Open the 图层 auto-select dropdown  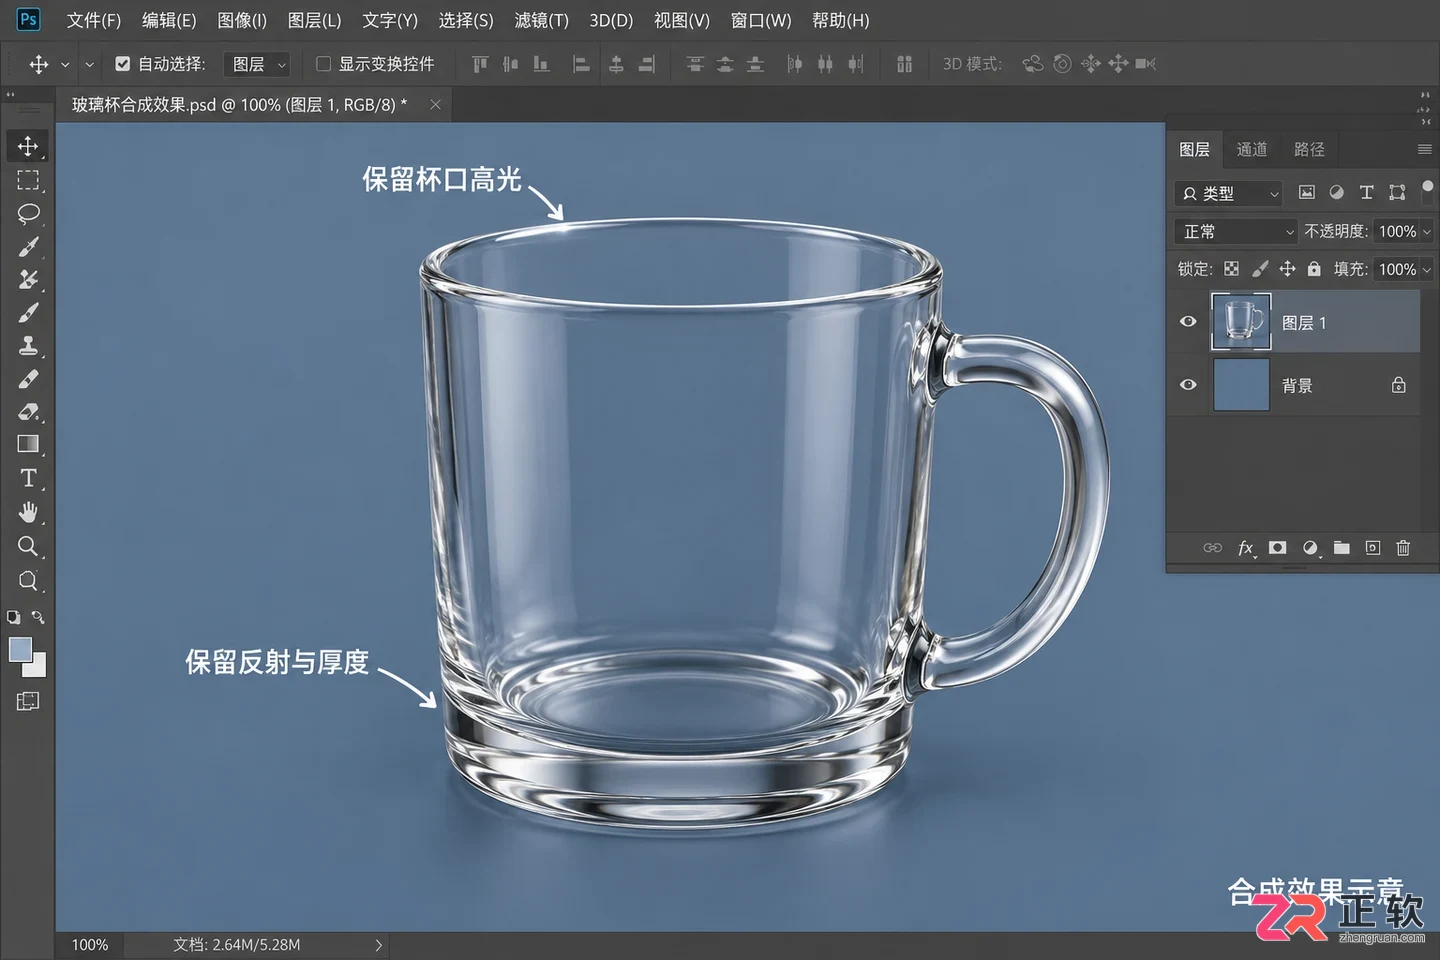coord(255,64)
